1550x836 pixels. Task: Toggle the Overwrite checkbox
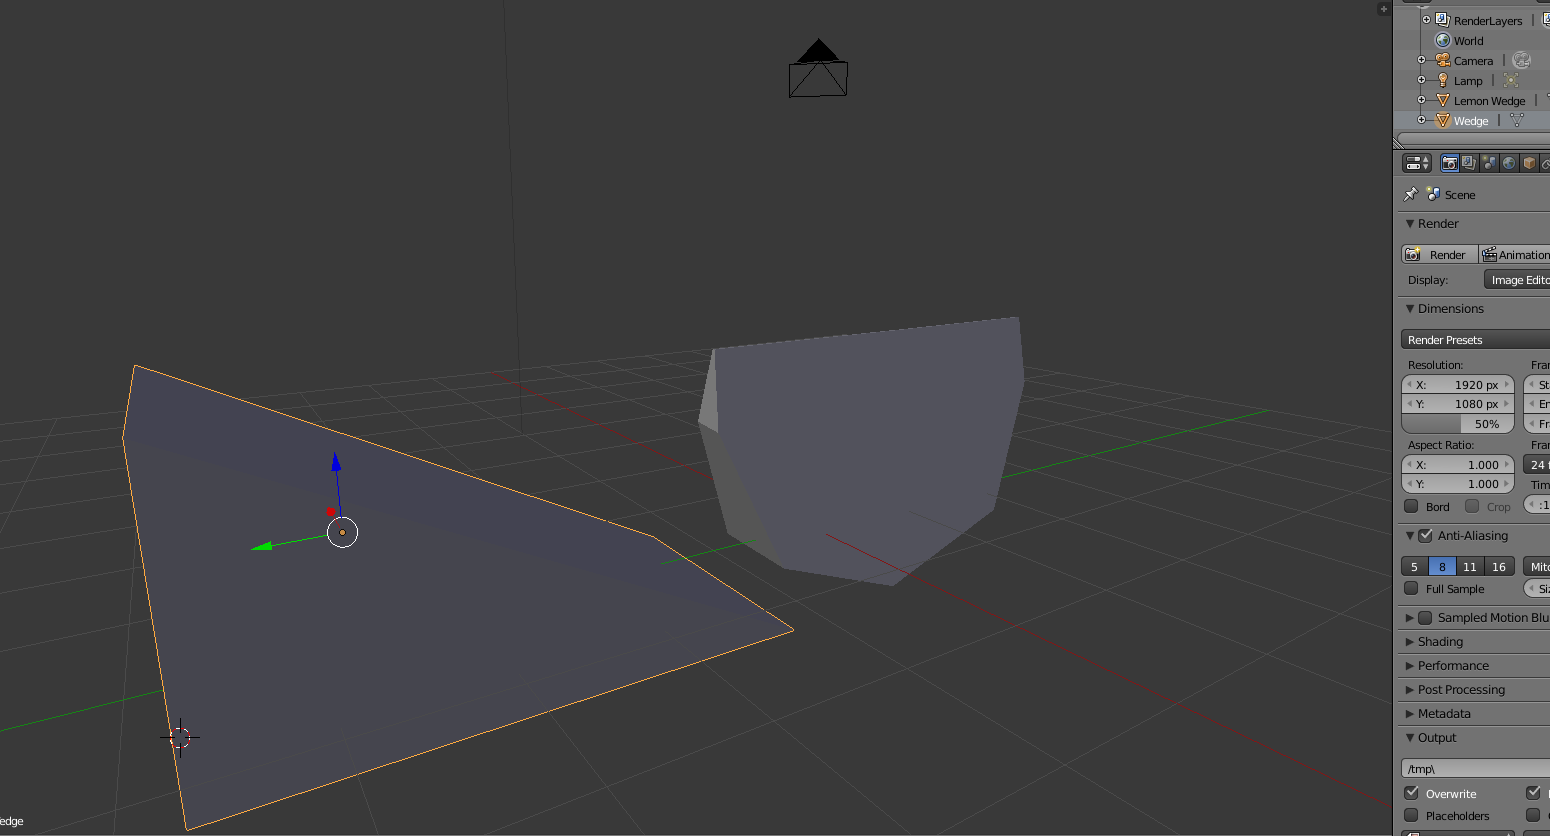click(x=1411, y=793)
